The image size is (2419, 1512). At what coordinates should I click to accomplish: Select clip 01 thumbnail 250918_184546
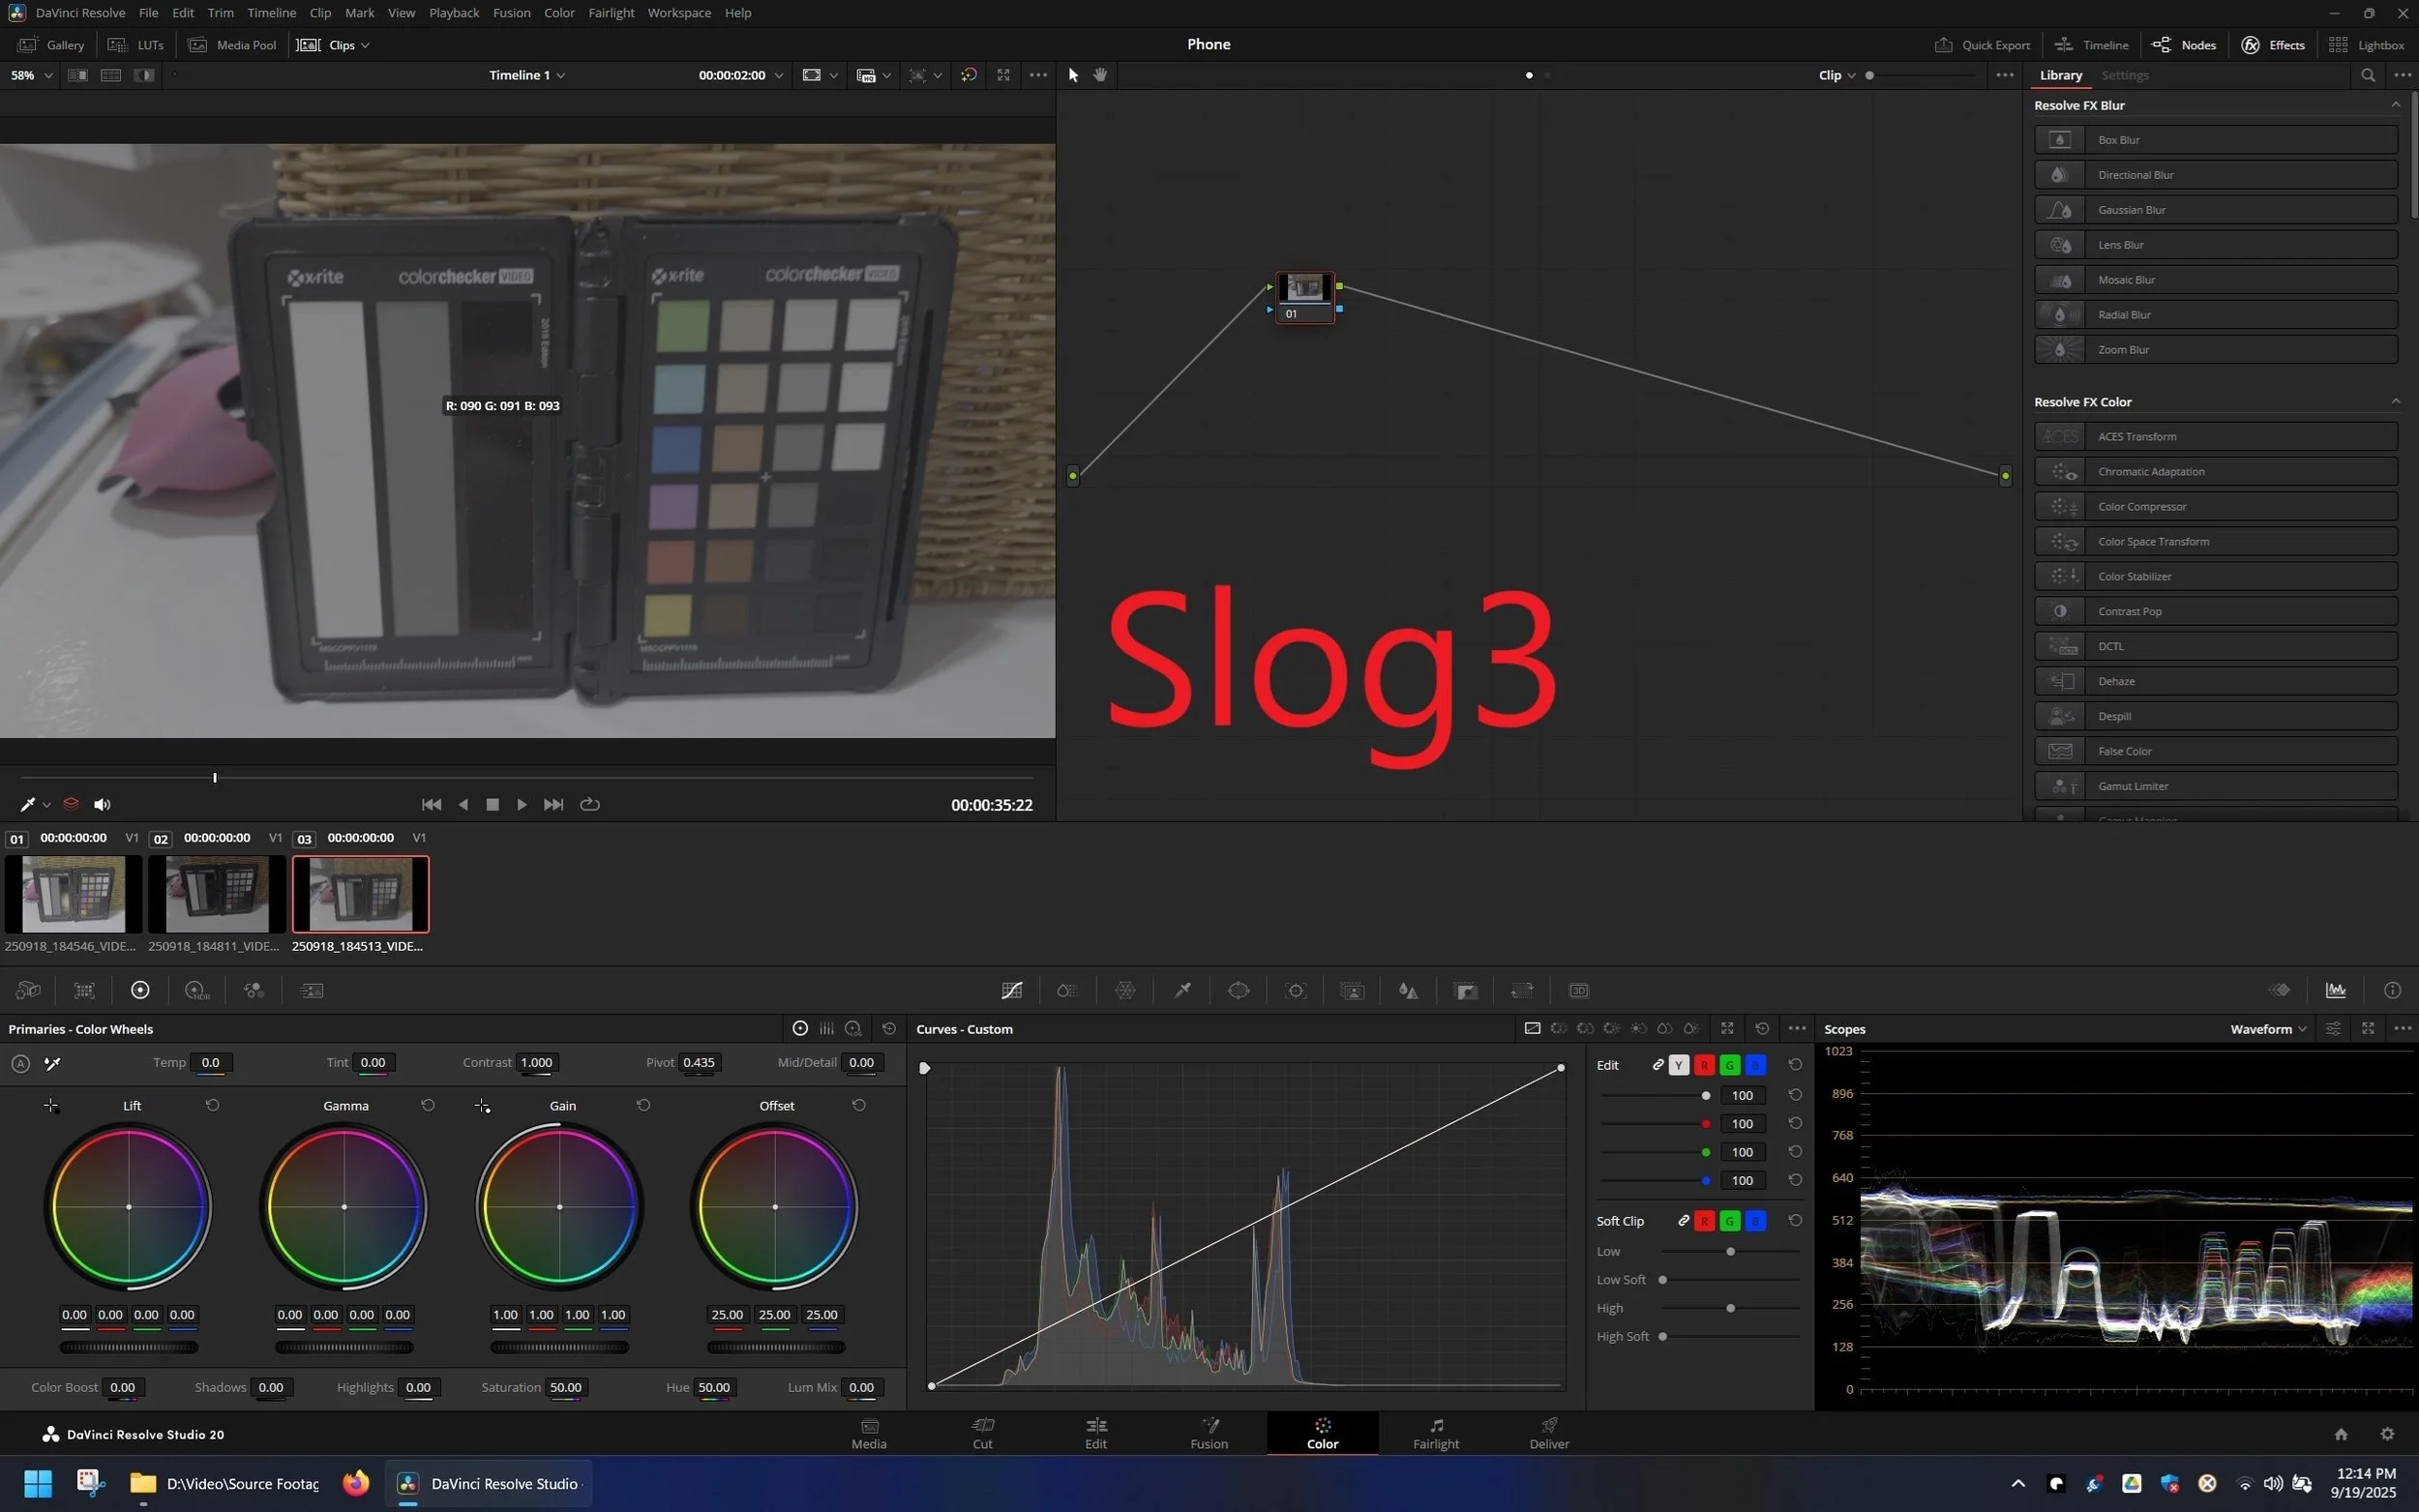(72, 893)
